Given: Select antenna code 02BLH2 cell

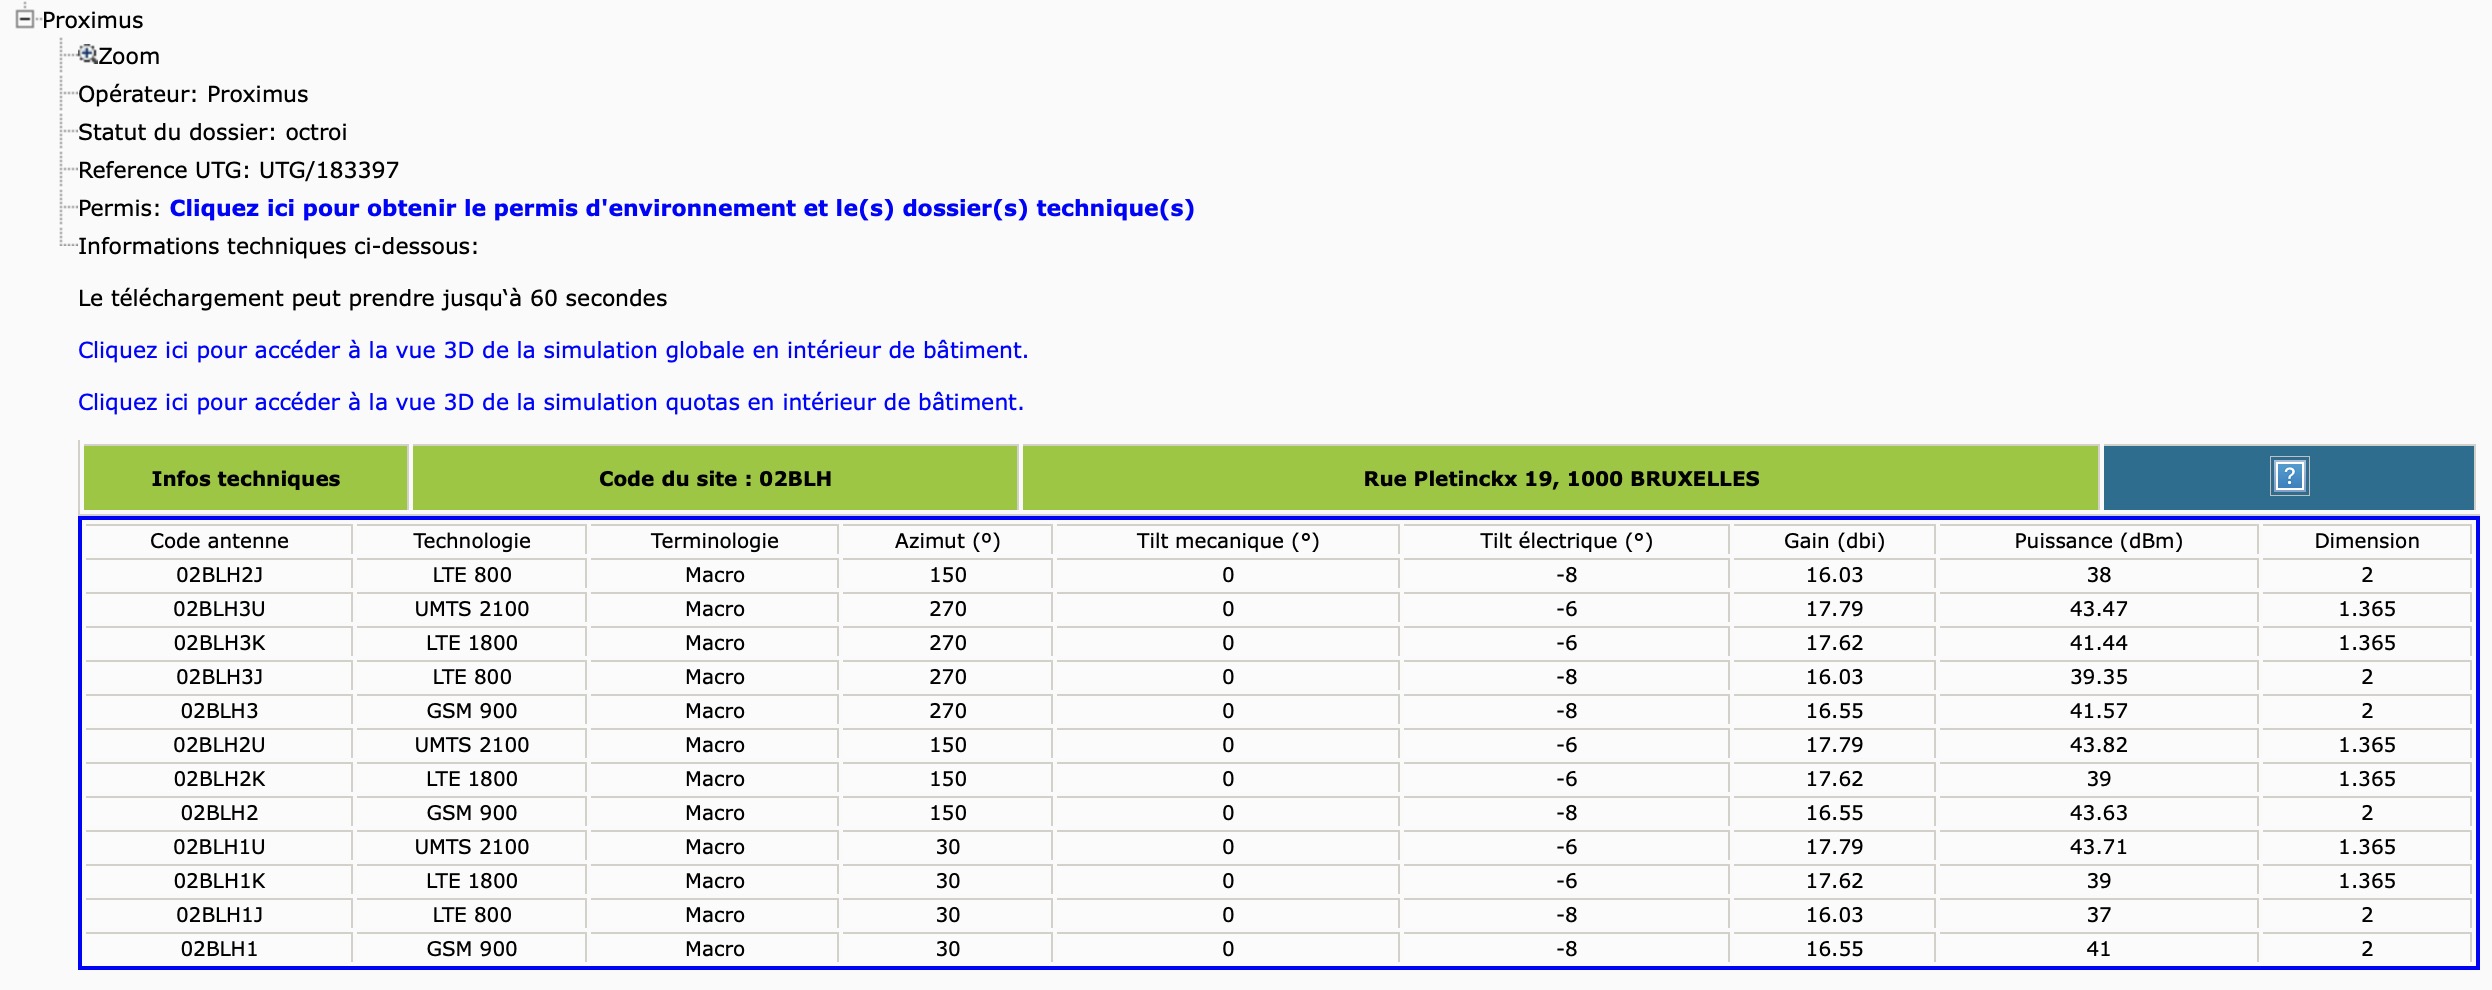Looking at the screenshot, I should (219, 813).
